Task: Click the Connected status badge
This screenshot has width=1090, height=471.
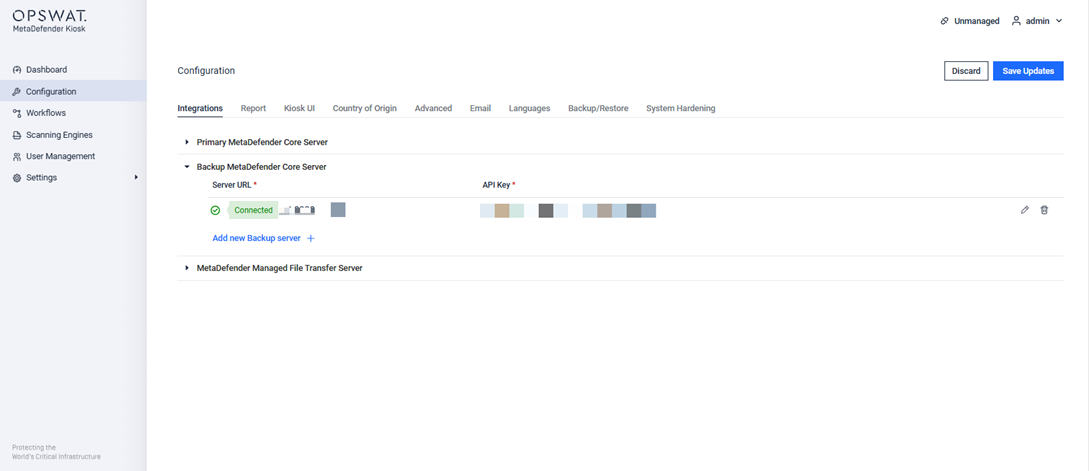Action: coord(253,210)
